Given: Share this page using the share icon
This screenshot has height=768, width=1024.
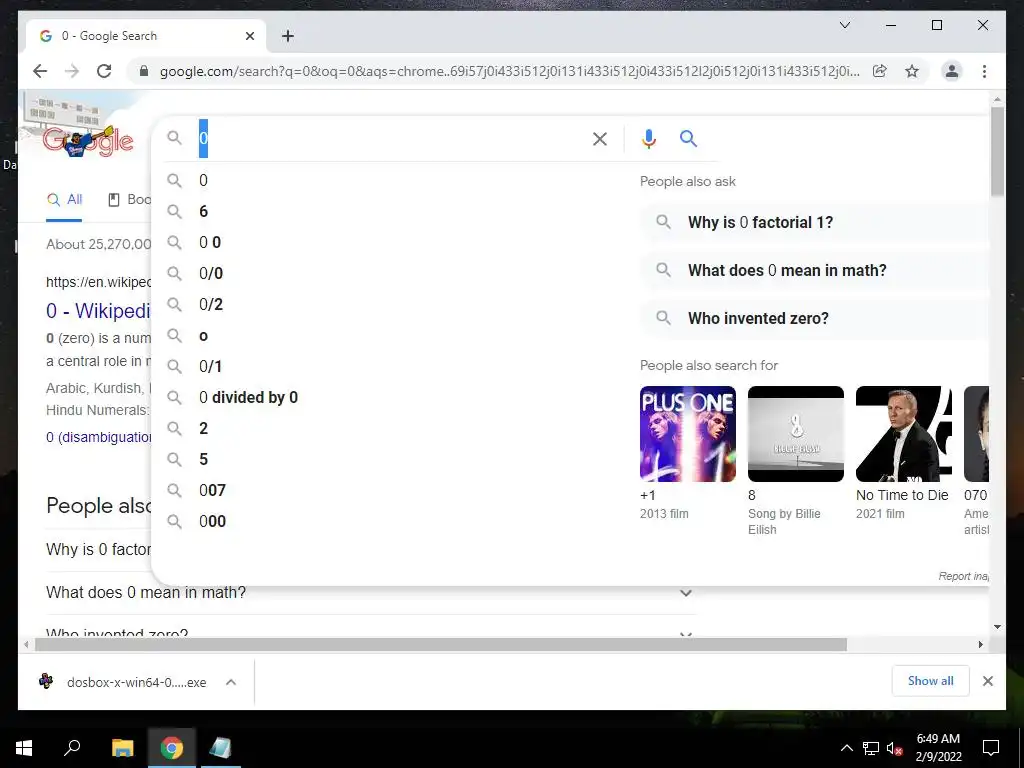Looking at the screenshot, I should tap(880, 71).
